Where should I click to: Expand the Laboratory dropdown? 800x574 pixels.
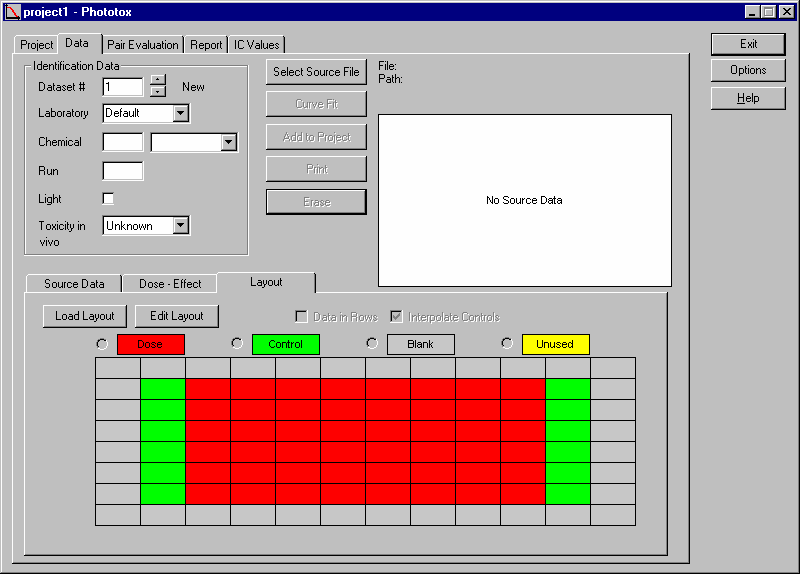click(x=181, y=113)
